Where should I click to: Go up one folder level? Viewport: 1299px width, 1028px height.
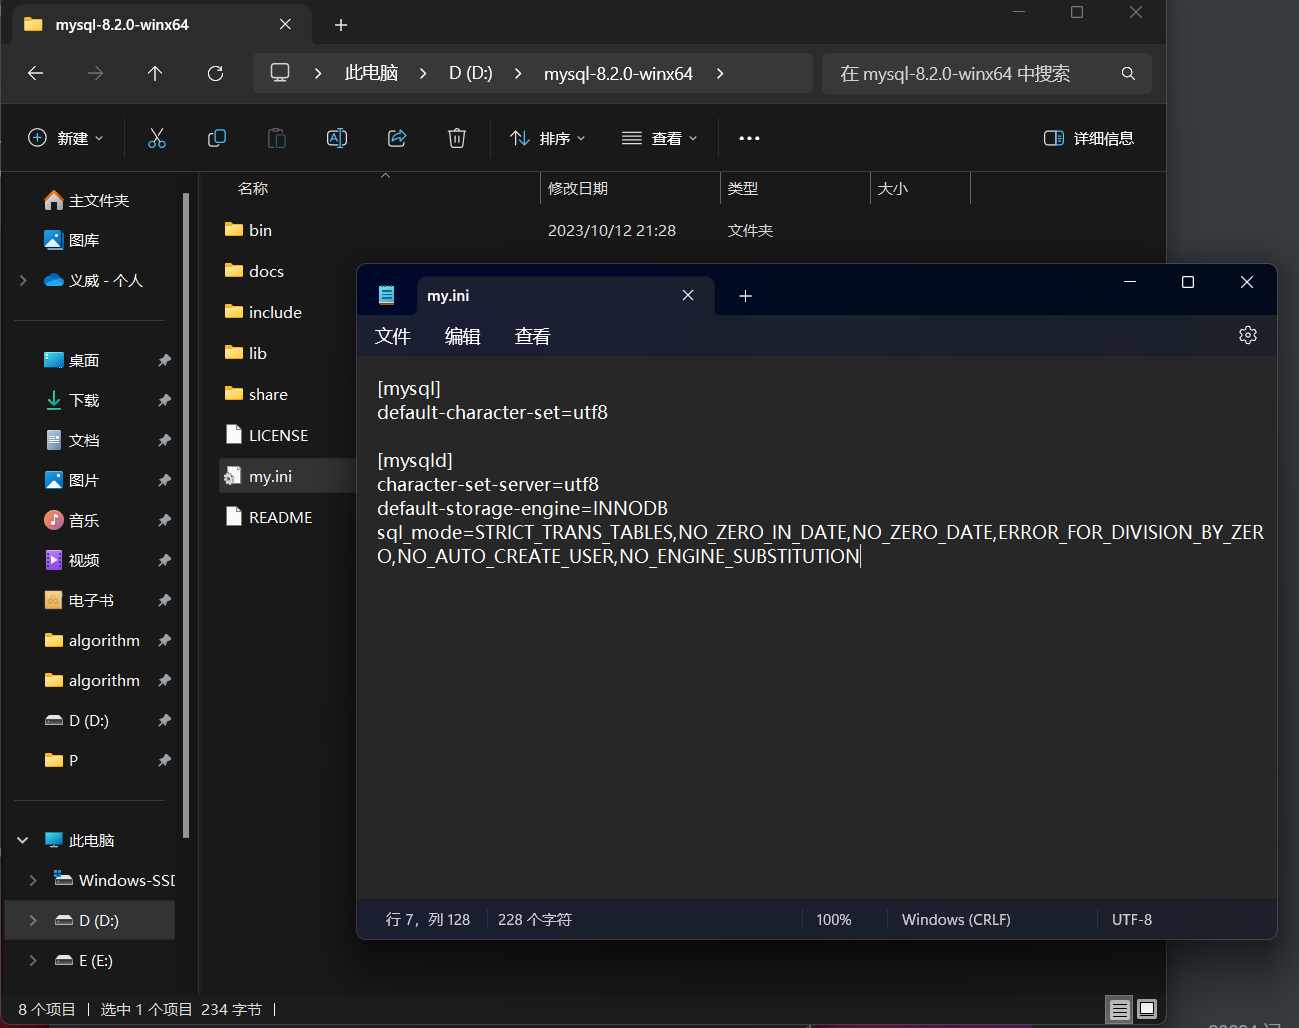pyautogui.click(x=155, y=73)
